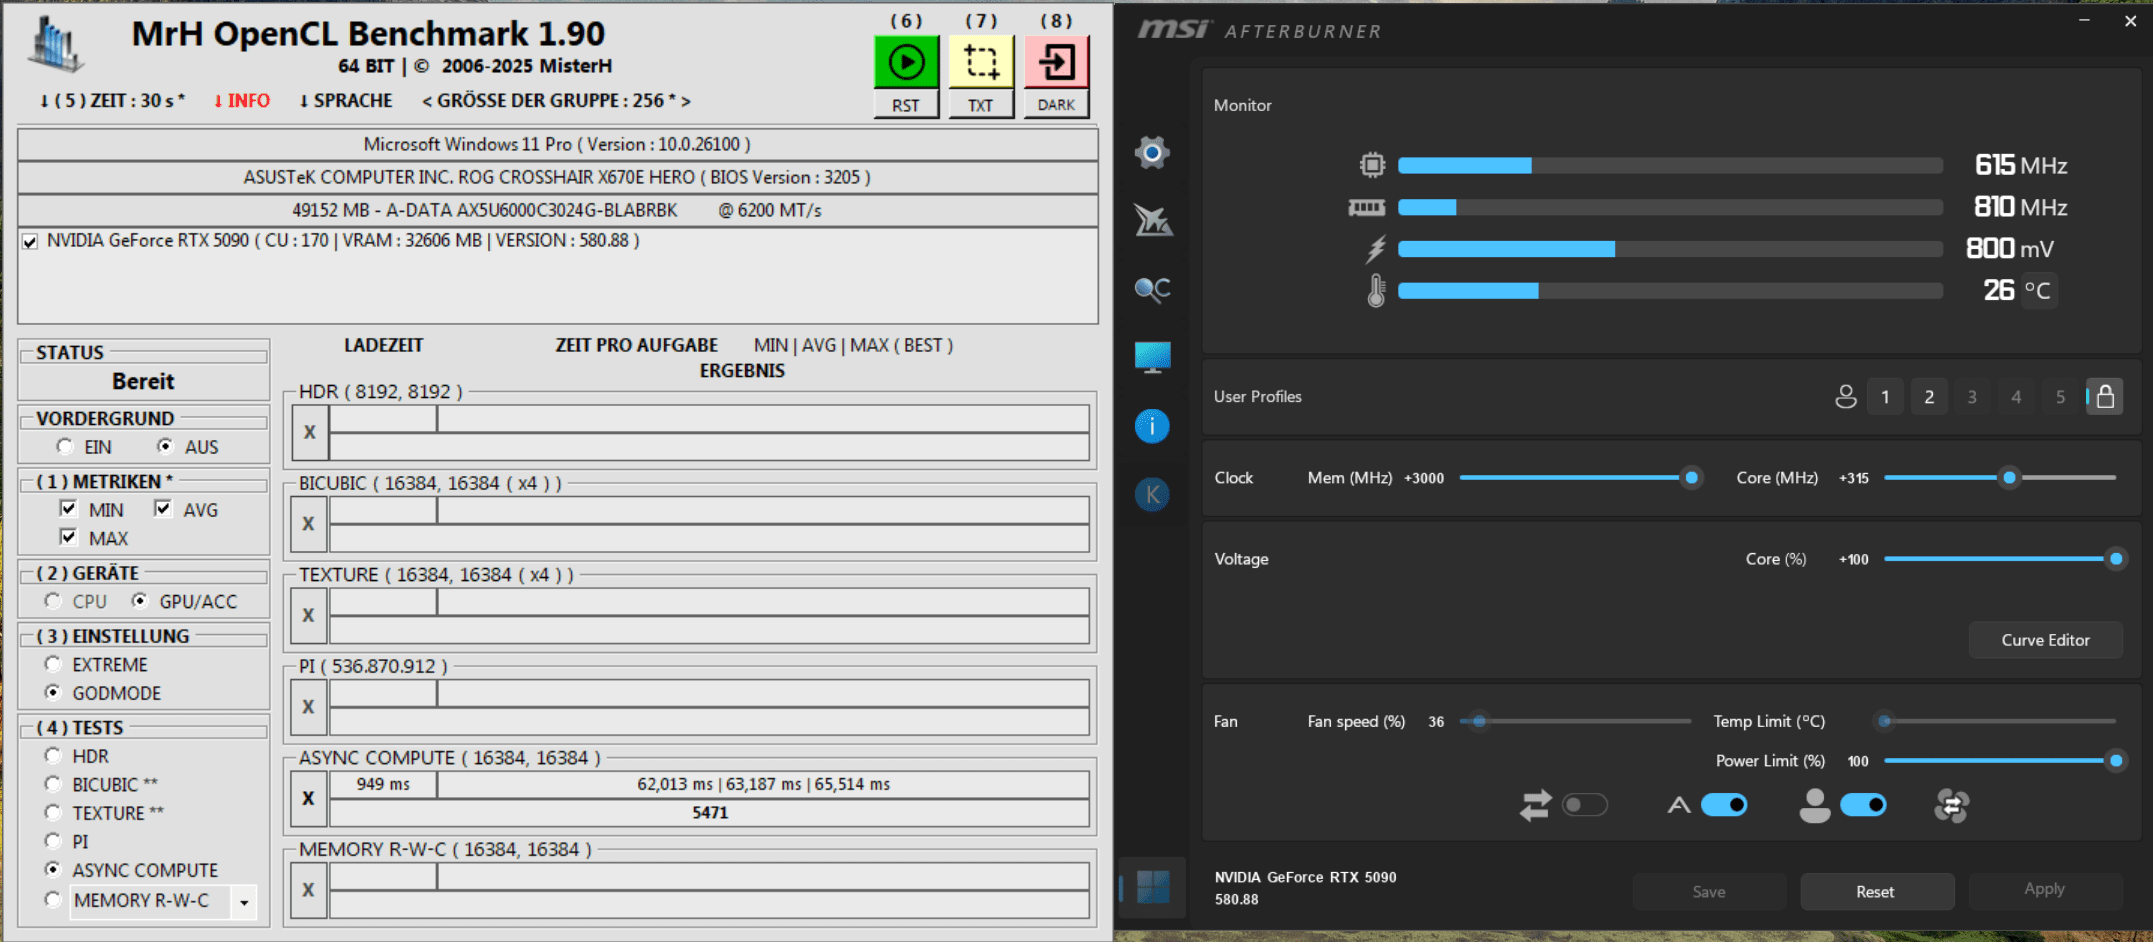This screenshot has width=2153, height=942.
Task: Click the MrH benchmark logo icon
Action: click(56, 45)
